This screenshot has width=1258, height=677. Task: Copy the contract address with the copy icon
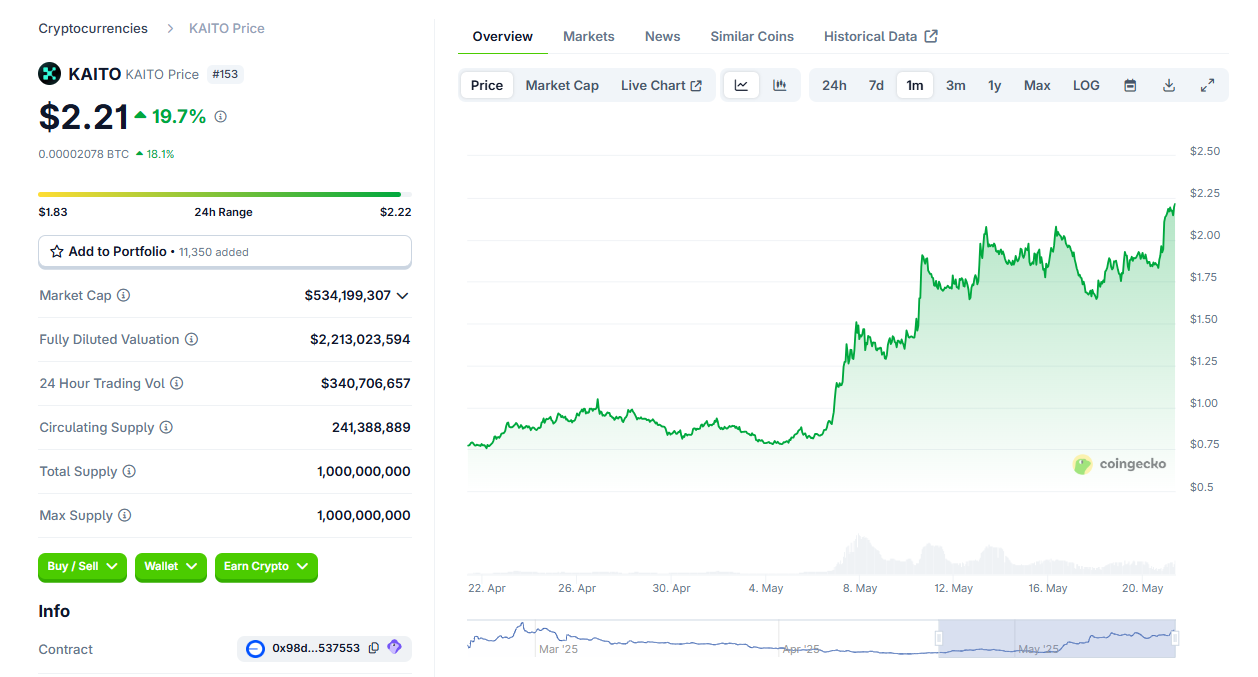(374, 648)
